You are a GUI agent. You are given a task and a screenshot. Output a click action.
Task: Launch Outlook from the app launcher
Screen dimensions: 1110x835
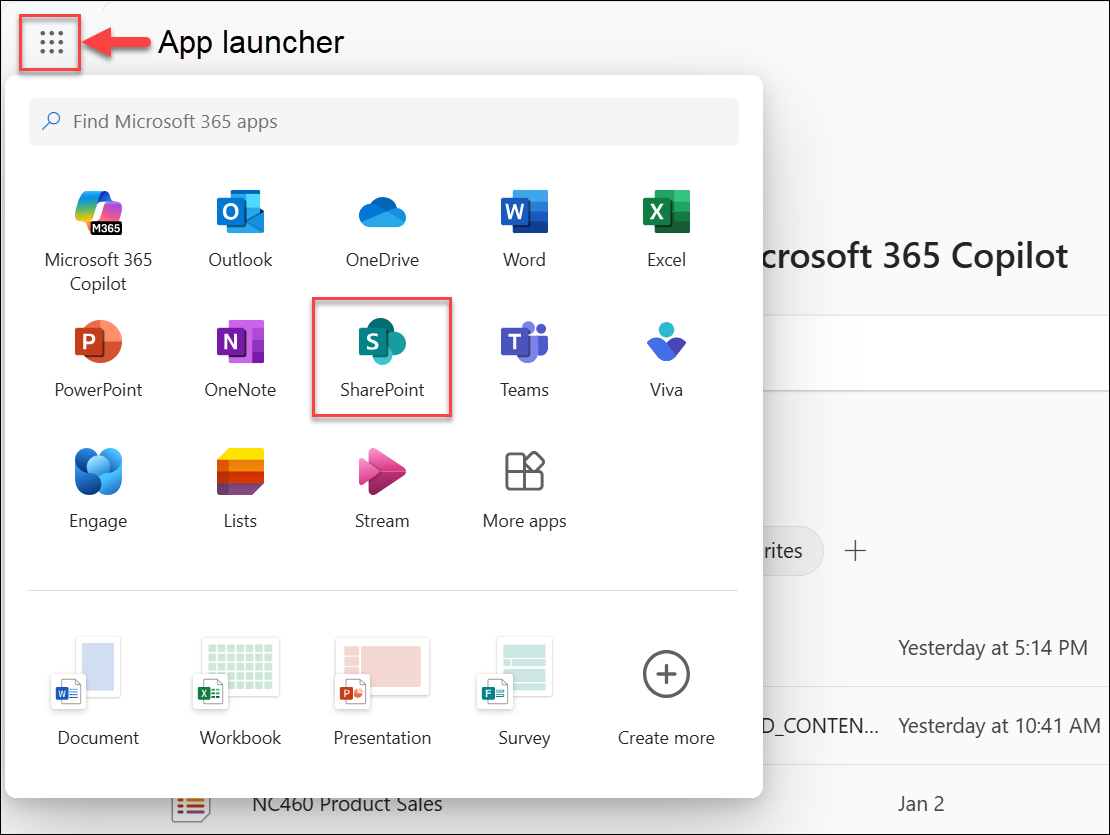click(x=240, y=228)
